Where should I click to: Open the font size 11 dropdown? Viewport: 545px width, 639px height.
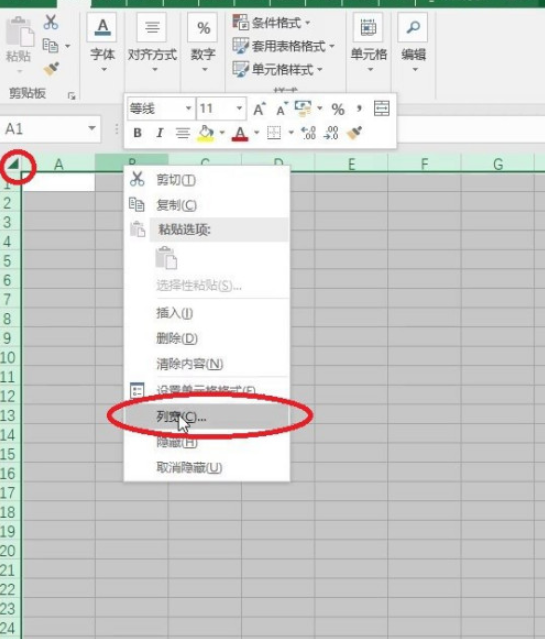[239, 108]
